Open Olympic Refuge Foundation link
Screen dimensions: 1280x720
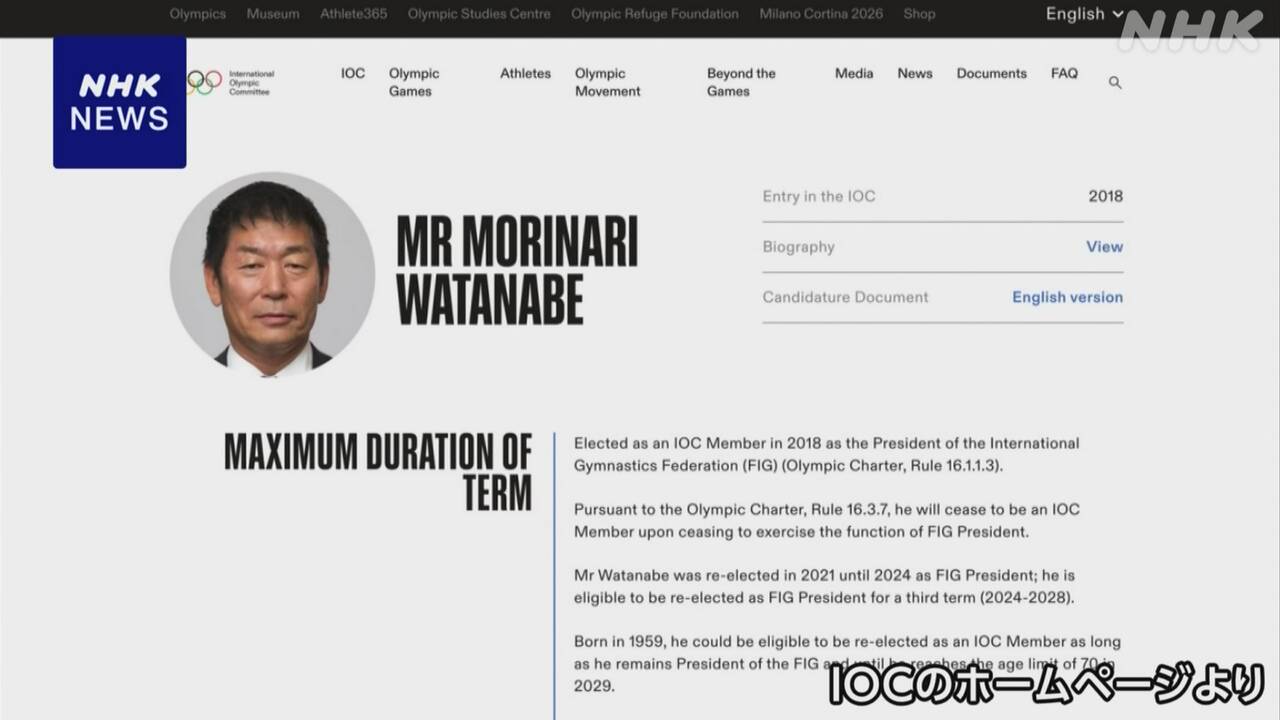(655, 14)
